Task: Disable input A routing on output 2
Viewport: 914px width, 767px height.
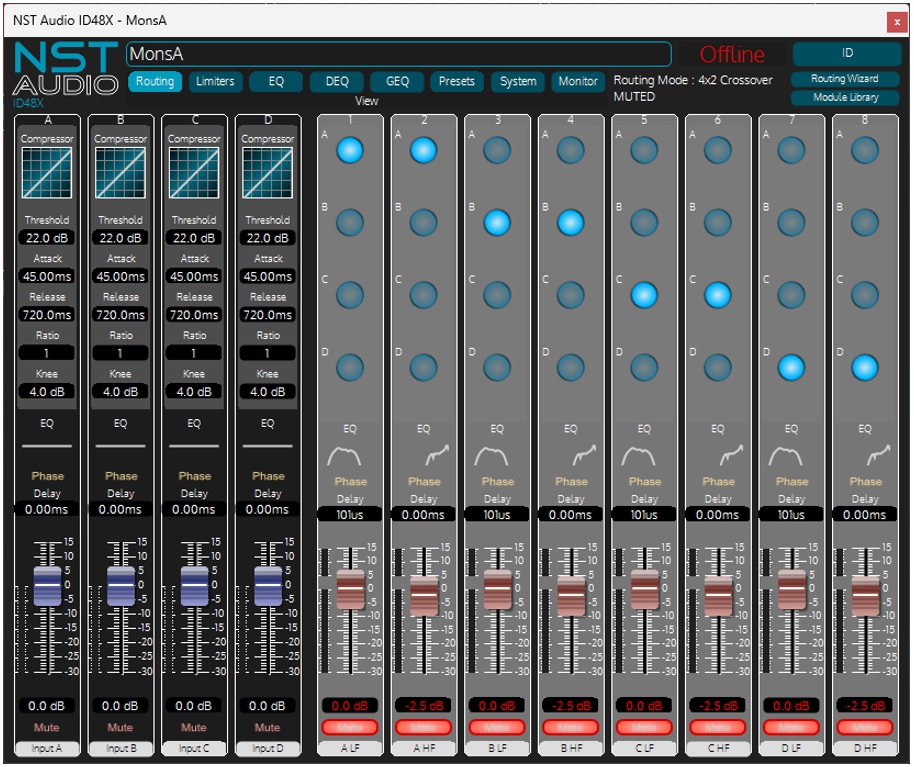Action: pyautogui.click(x=424, y=150)
